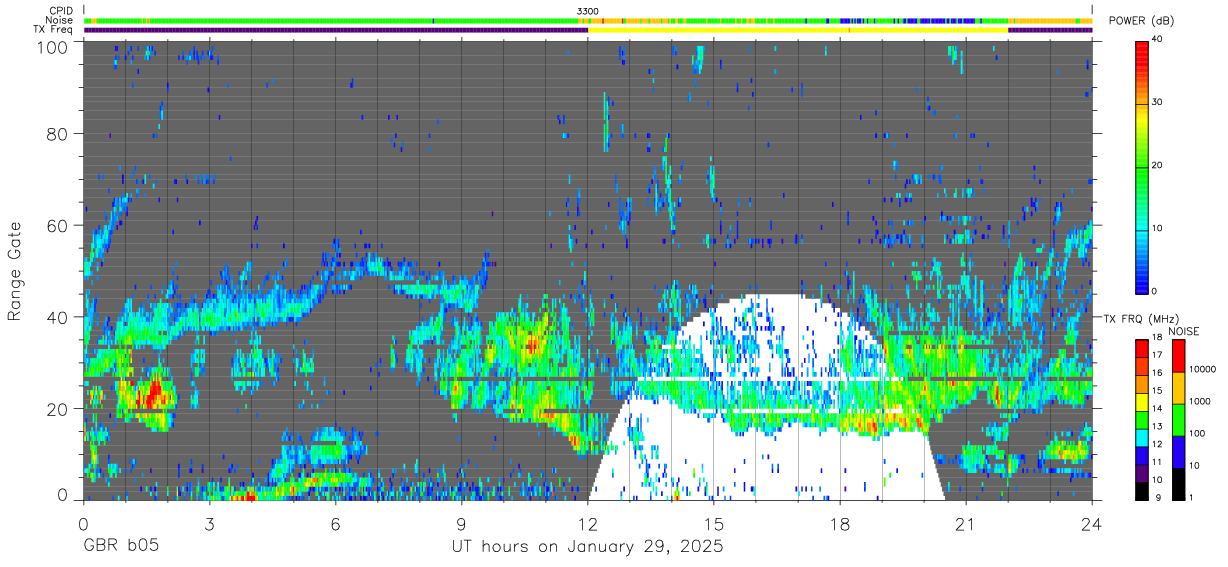Screen dimensions: 1228x567
Task: Click the power colorbar gradient
Action: (x=1142, y=166)
